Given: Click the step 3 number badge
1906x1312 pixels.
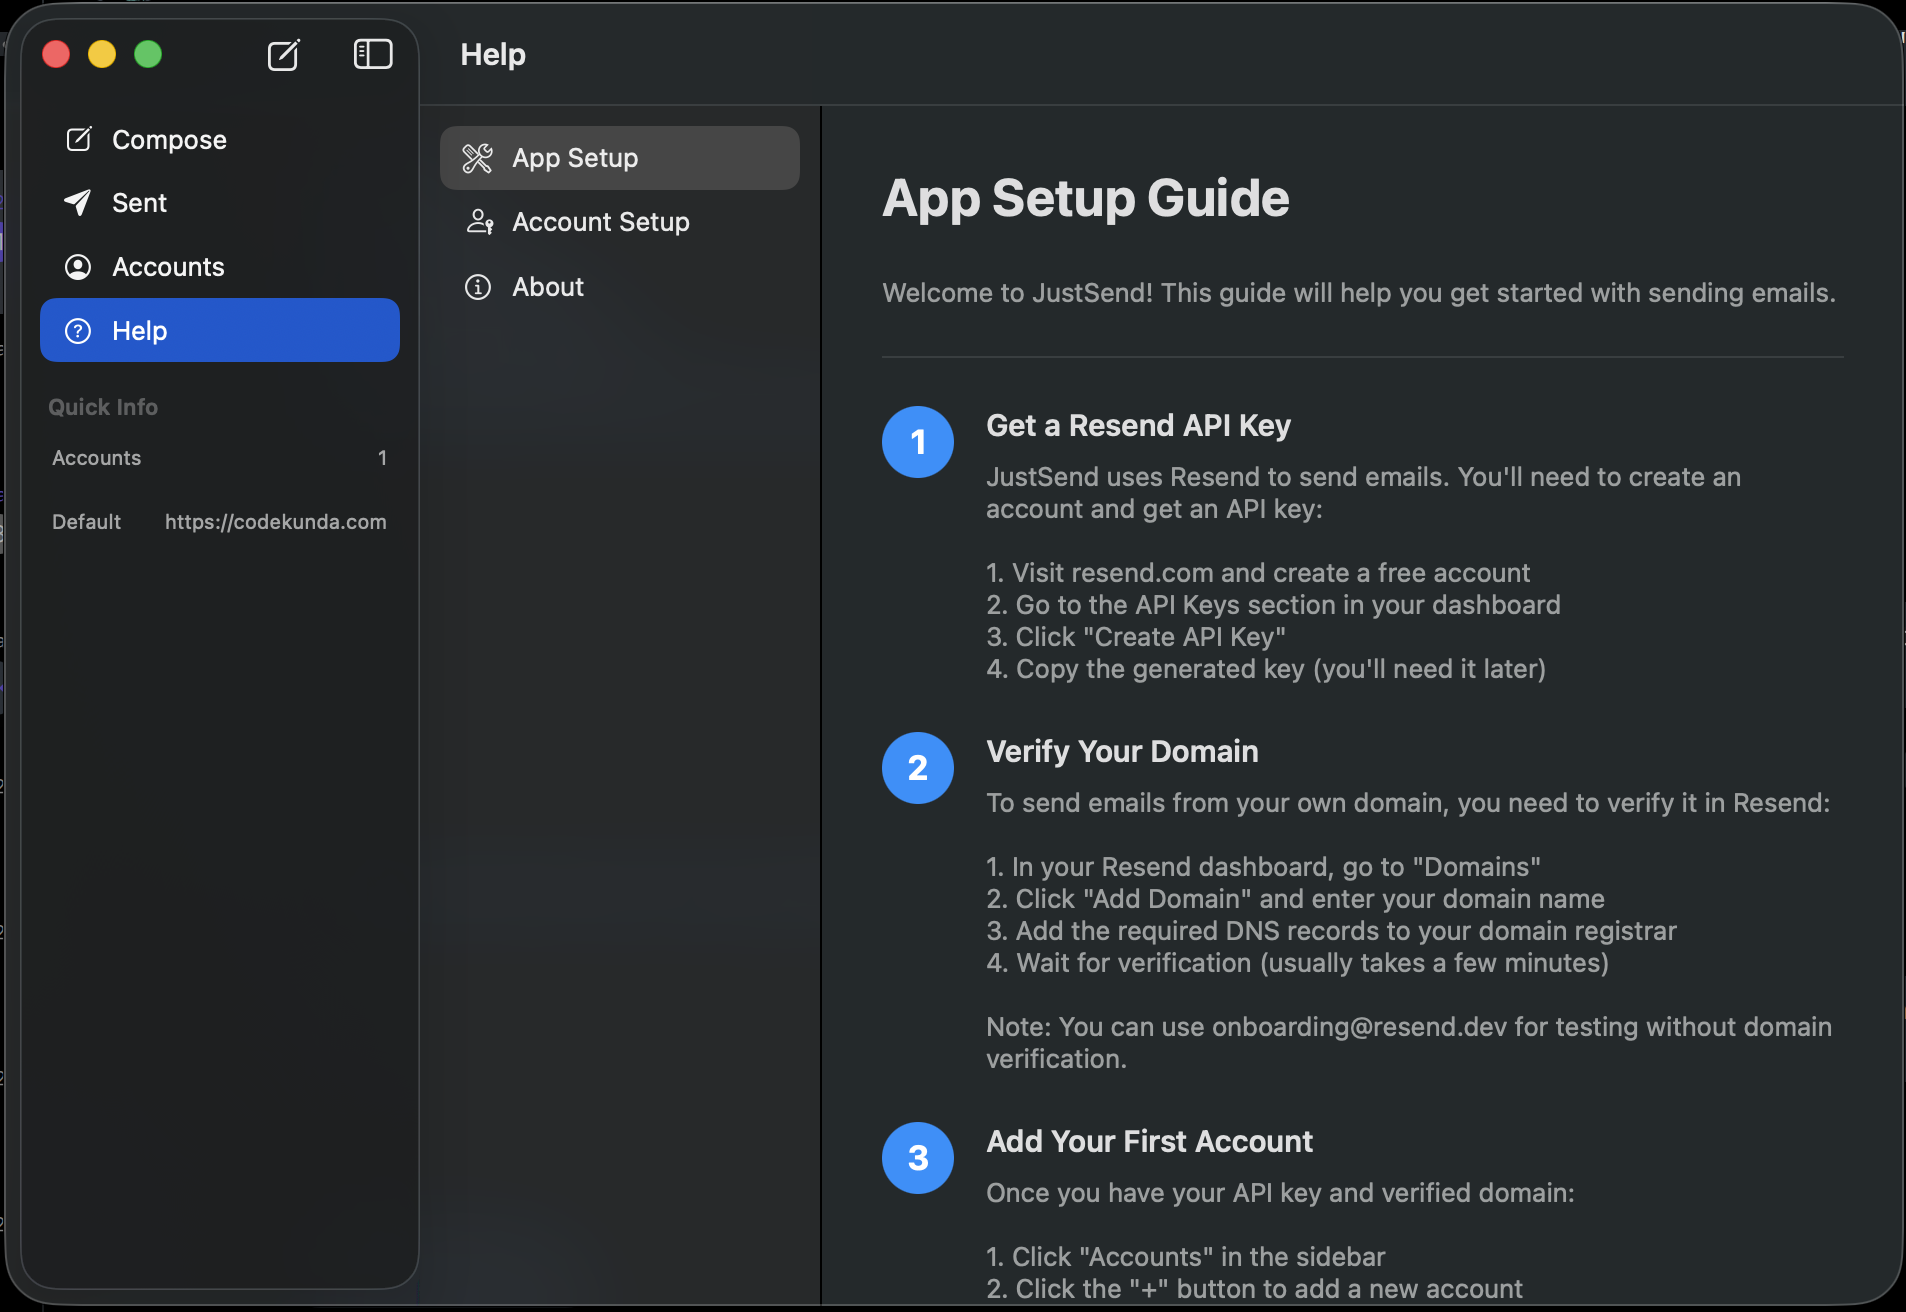Looking at the screenshot, I should pos(917,1158).
